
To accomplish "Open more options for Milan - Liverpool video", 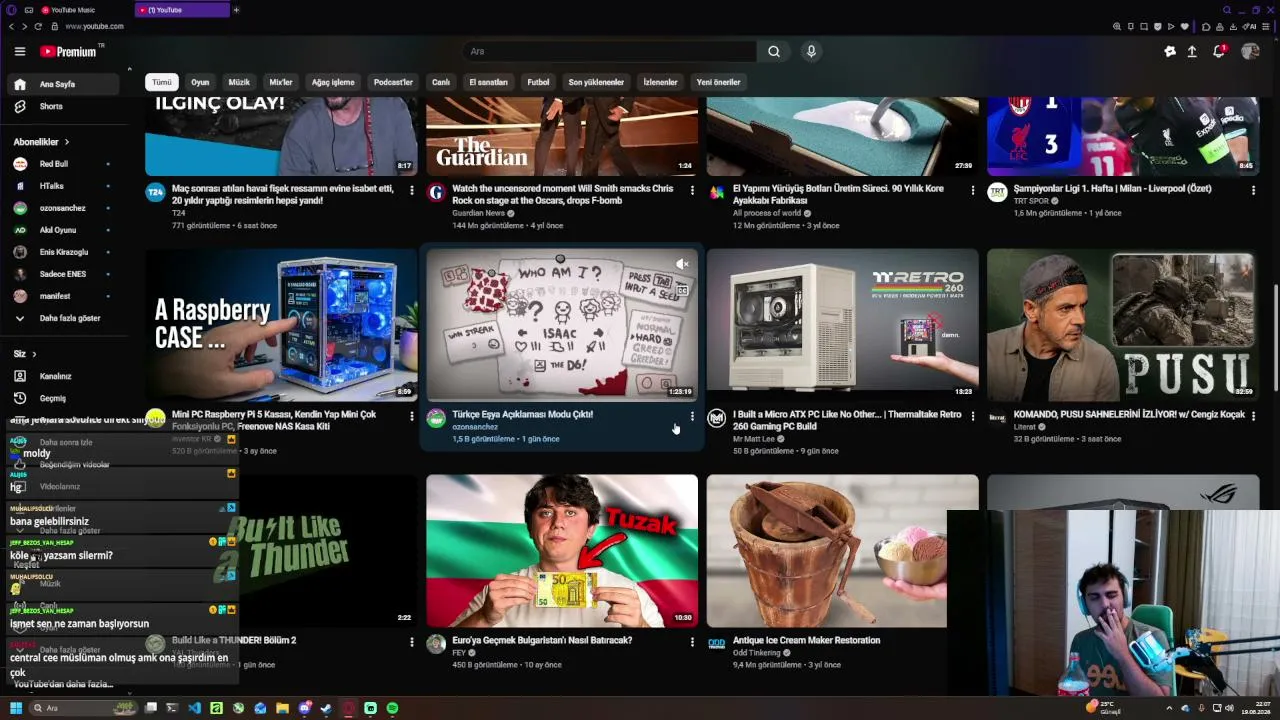I will click(1253, 190).
